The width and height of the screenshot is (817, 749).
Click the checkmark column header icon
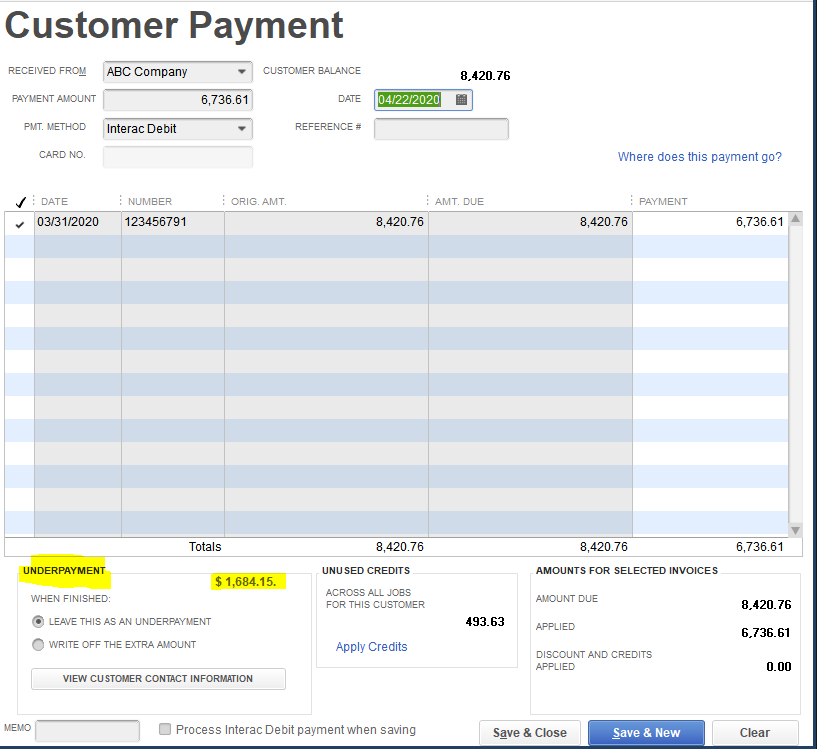coord(20,201)
